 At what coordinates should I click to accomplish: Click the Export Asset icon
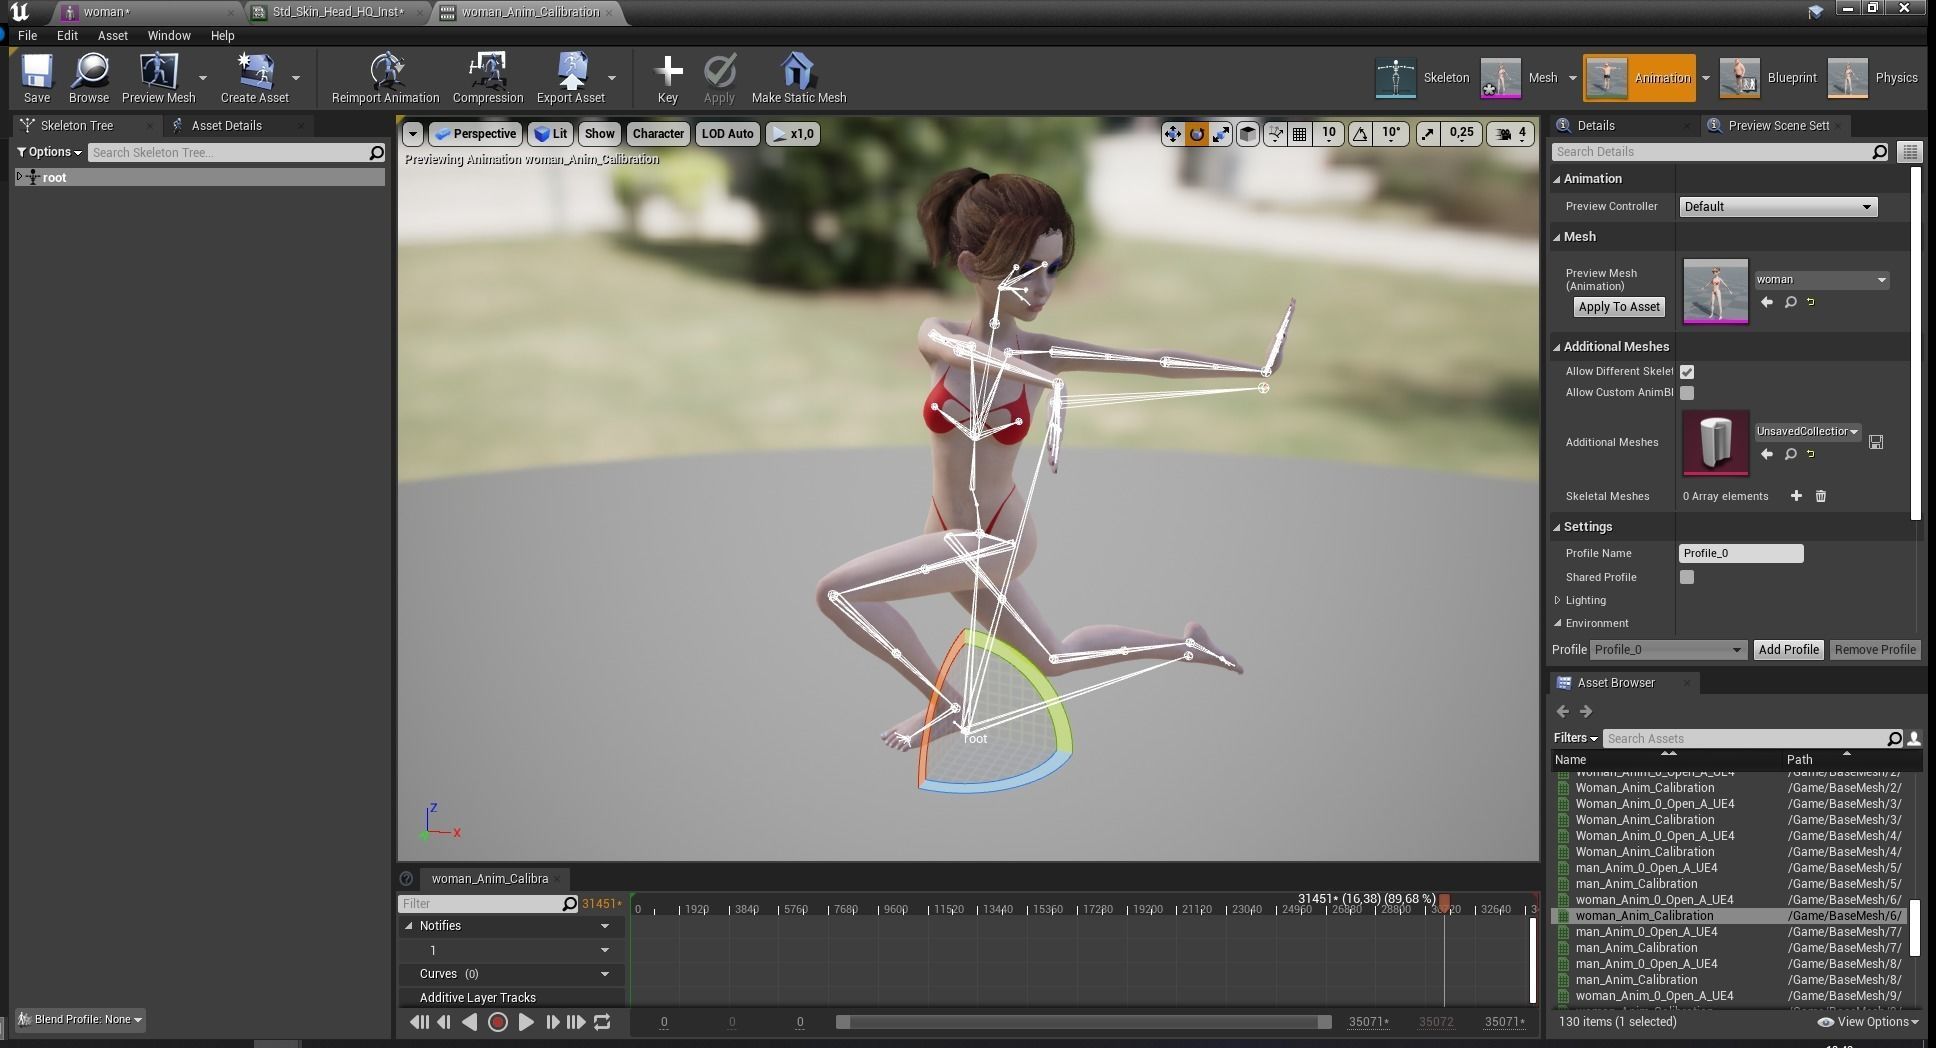point(571,78)
